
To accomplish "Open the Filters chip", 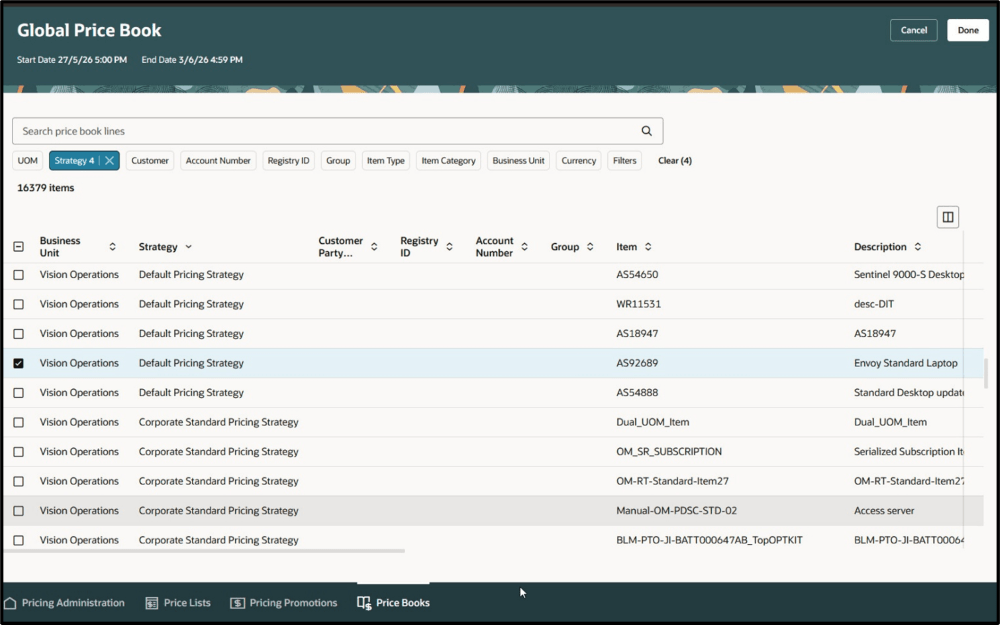I will click(x=624, y=161).
